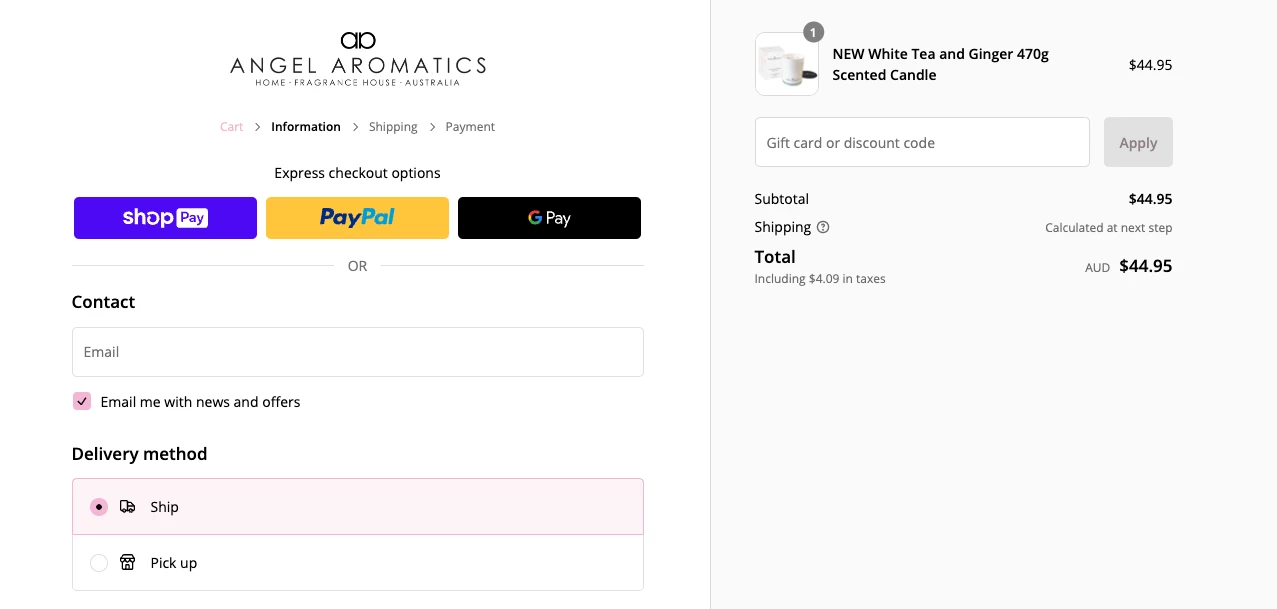Select the Ship delivery radio button
This screenshot has width=1277, height=609.
coord(99,507)
